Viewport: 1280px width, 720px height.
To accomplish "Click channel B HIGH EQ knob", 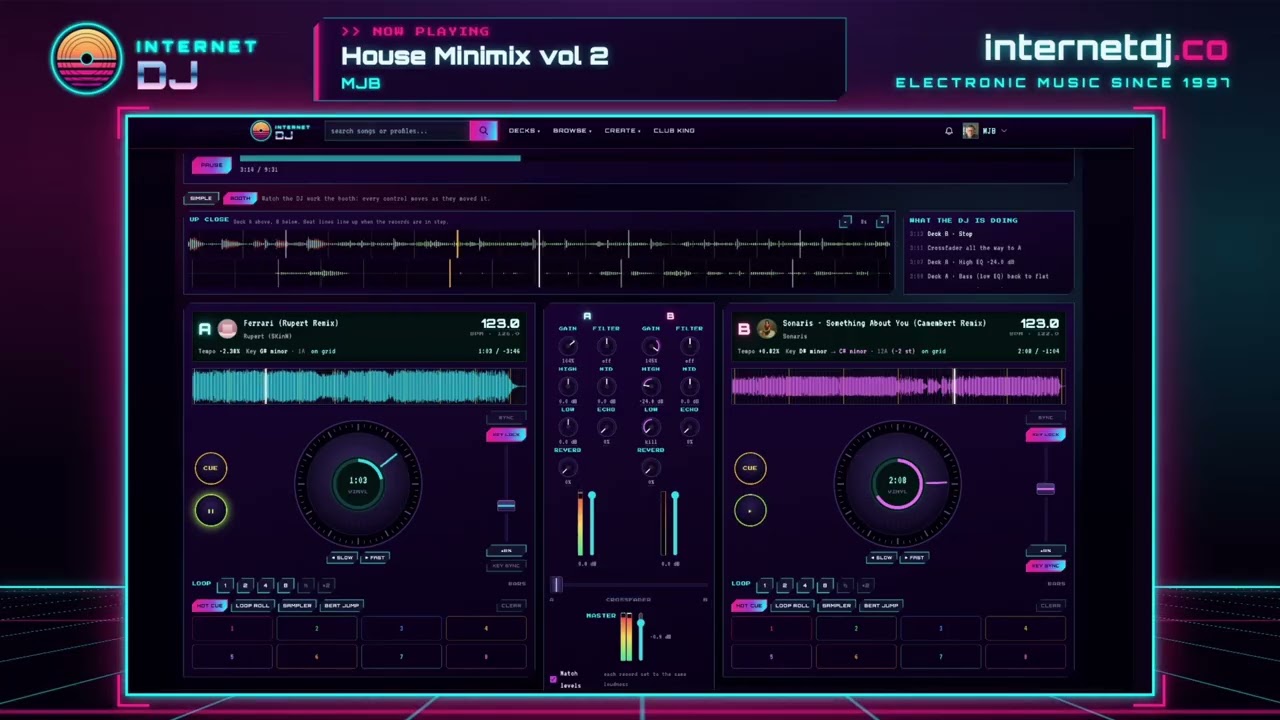I will coord(650,386).
